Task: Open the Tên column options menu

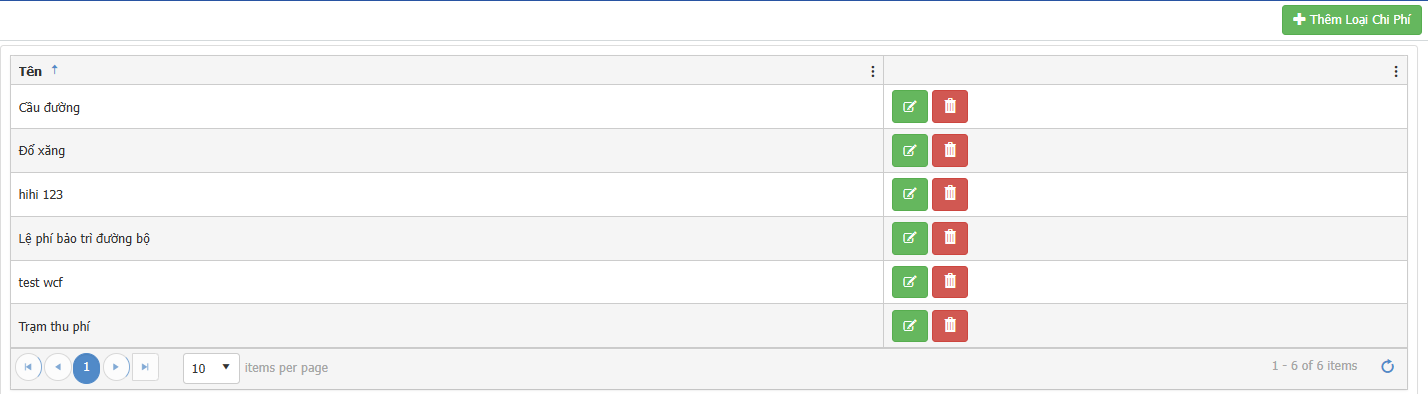Action: point(873,71)
